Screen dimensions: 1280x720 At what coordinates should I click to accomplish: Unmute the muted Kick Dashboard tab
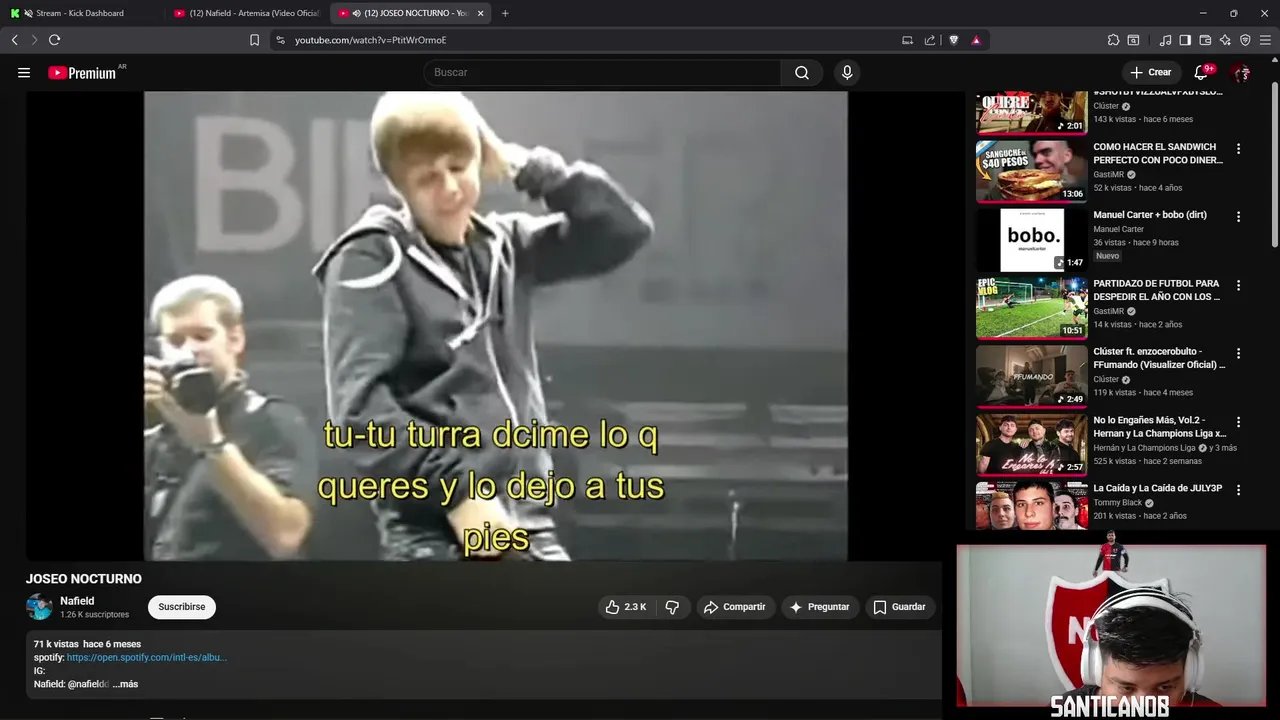click(x=28, y=13)
